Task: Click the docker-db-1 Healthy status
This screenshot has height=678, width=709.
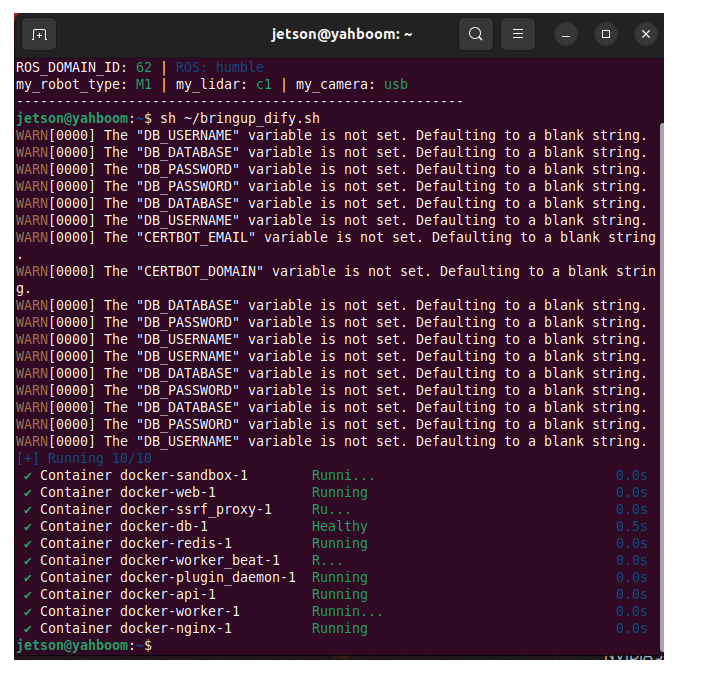Action: (340, 526)
